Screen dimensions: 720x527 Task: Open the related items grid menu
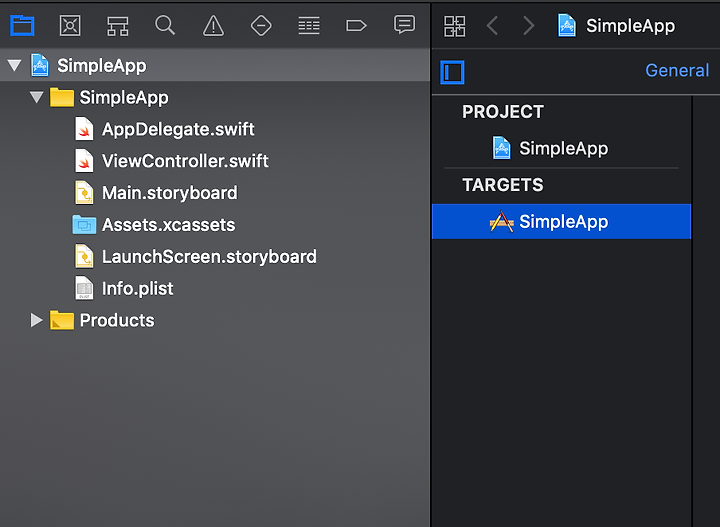tap(455, 26)
